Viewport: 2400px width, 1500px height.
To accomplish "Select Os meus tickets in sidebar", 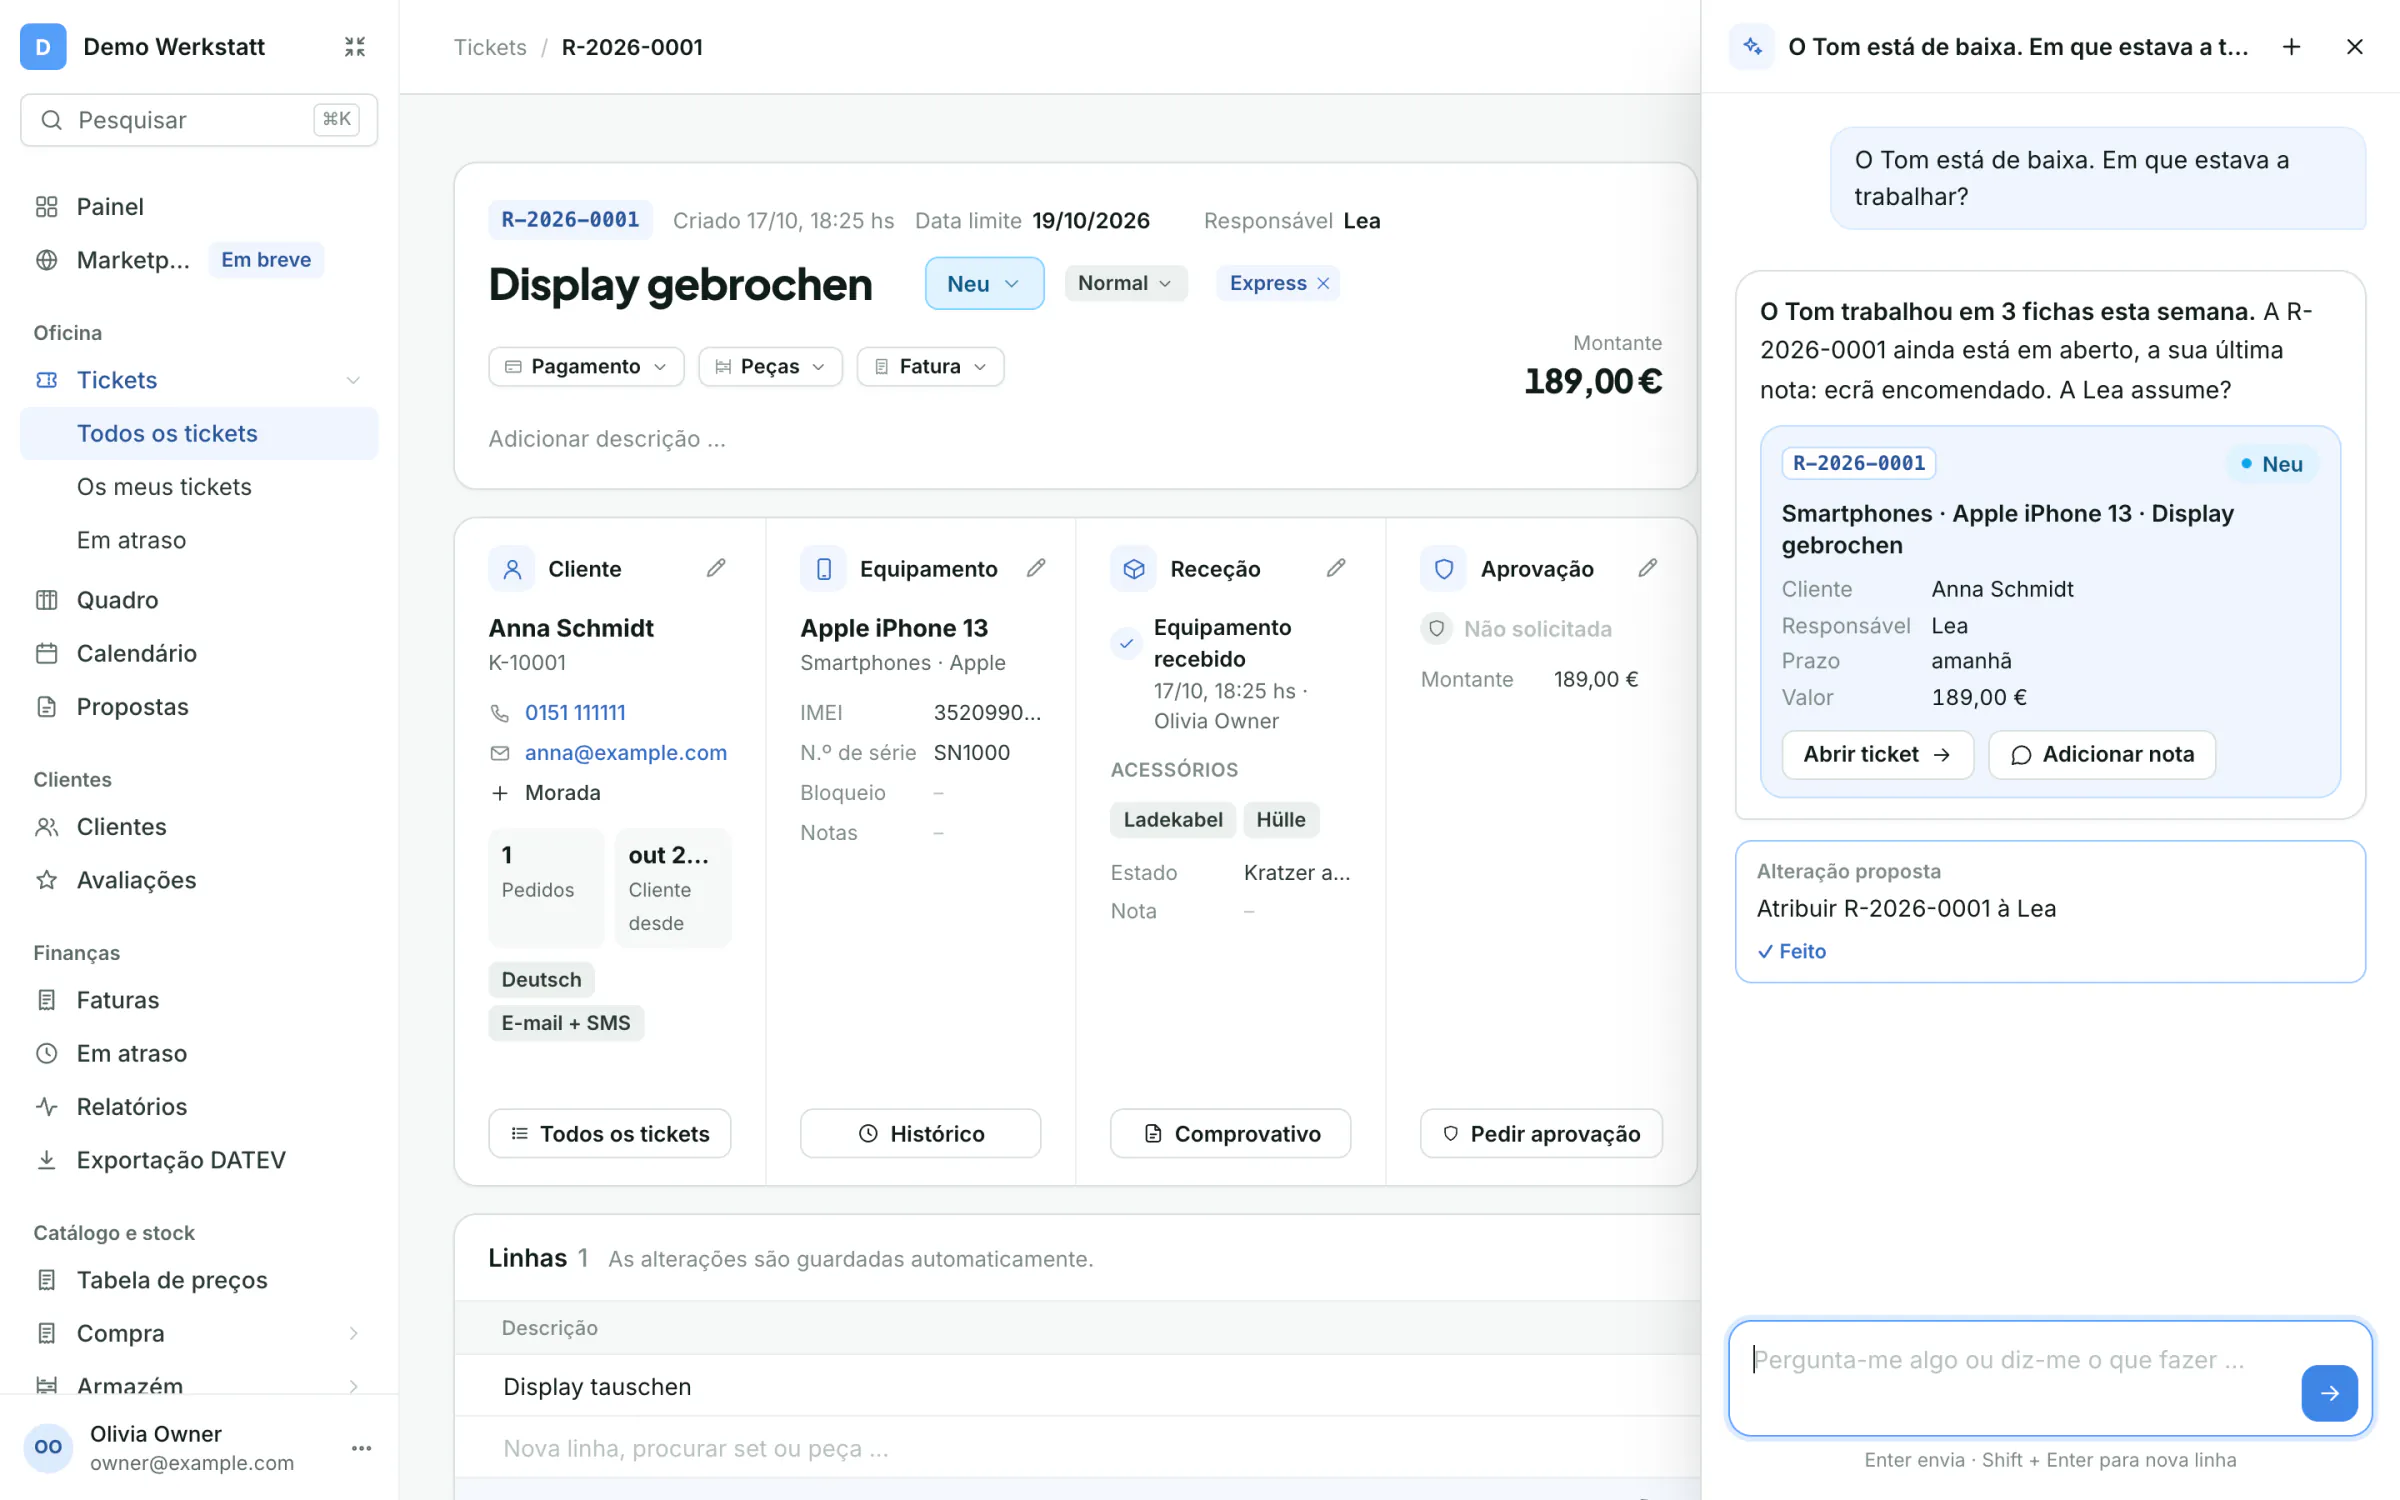I will (199, 487).
